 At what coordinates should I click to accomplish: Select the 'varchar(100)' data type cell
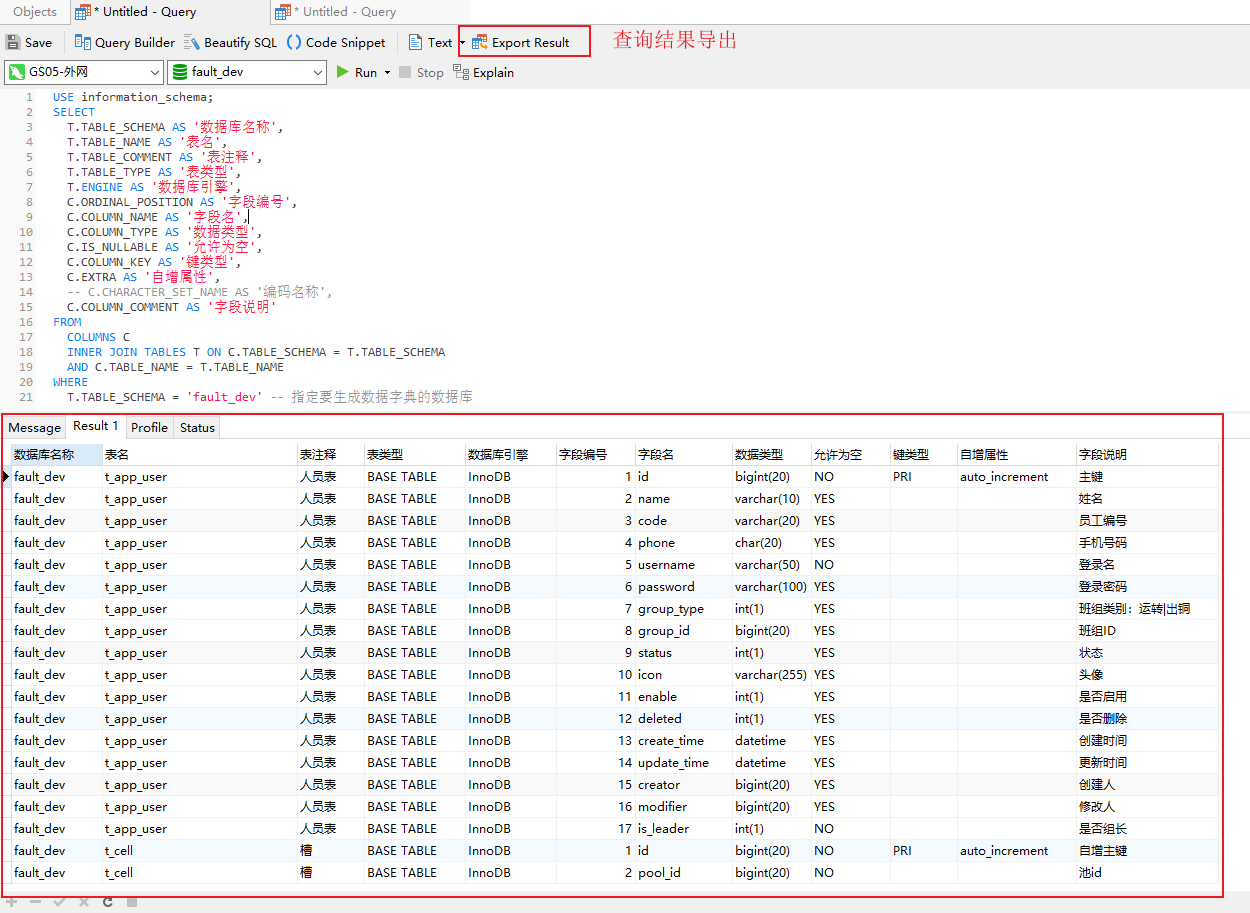[771, 586]
